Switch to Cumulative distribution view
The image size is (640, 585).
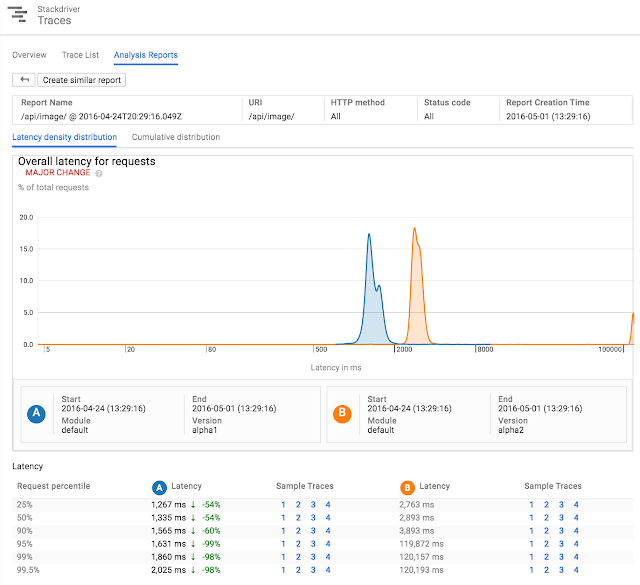(176, 137)
